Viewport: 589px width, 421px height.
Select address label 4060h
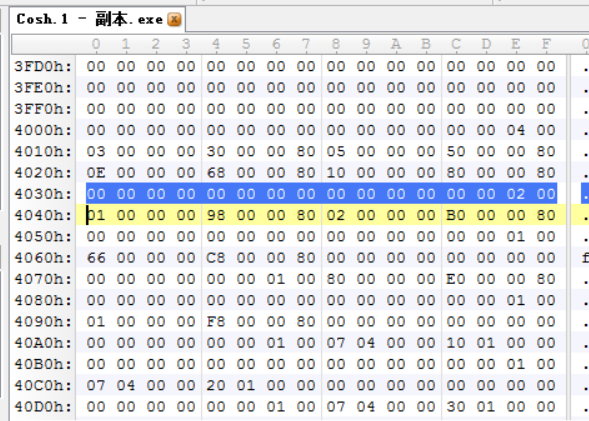click(x=43, y=258)
